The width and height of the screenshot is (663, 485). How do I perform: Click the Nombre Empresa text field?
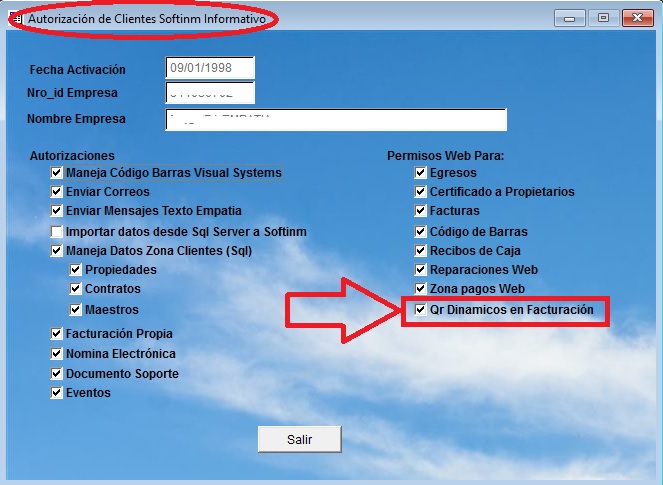click(336, 119)
